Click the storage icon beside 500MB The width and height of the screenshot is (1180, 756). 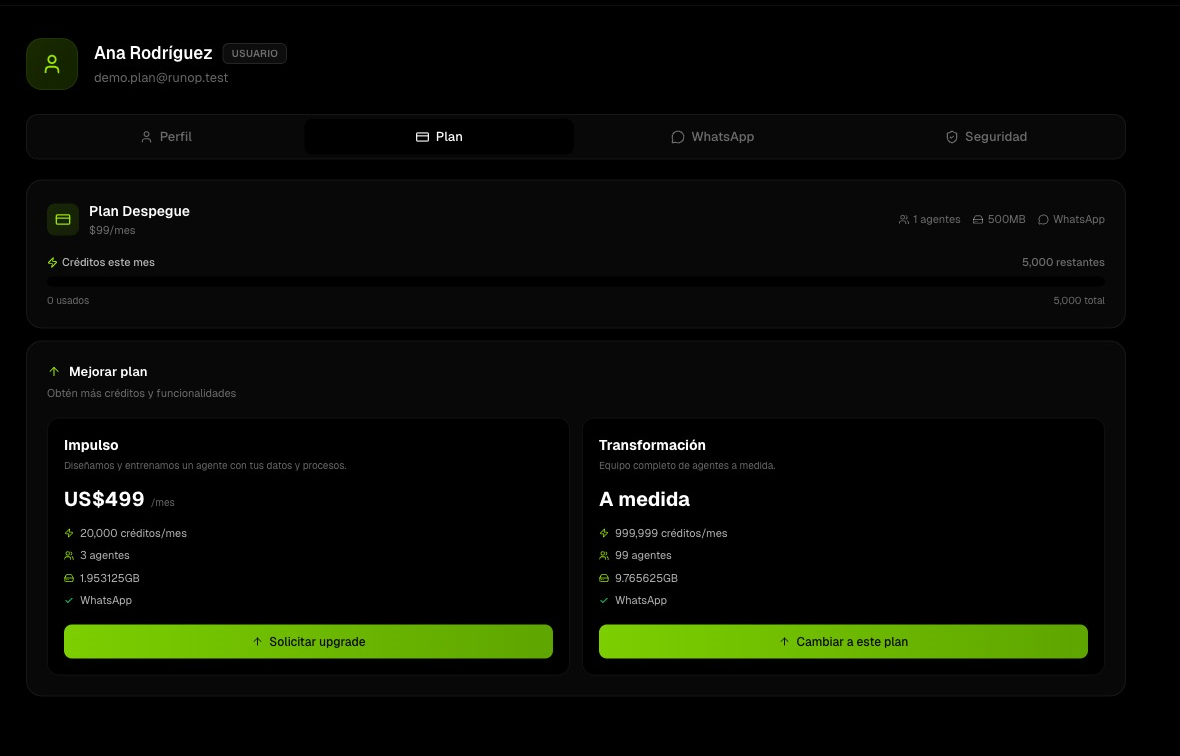click(x=978, y=220)
